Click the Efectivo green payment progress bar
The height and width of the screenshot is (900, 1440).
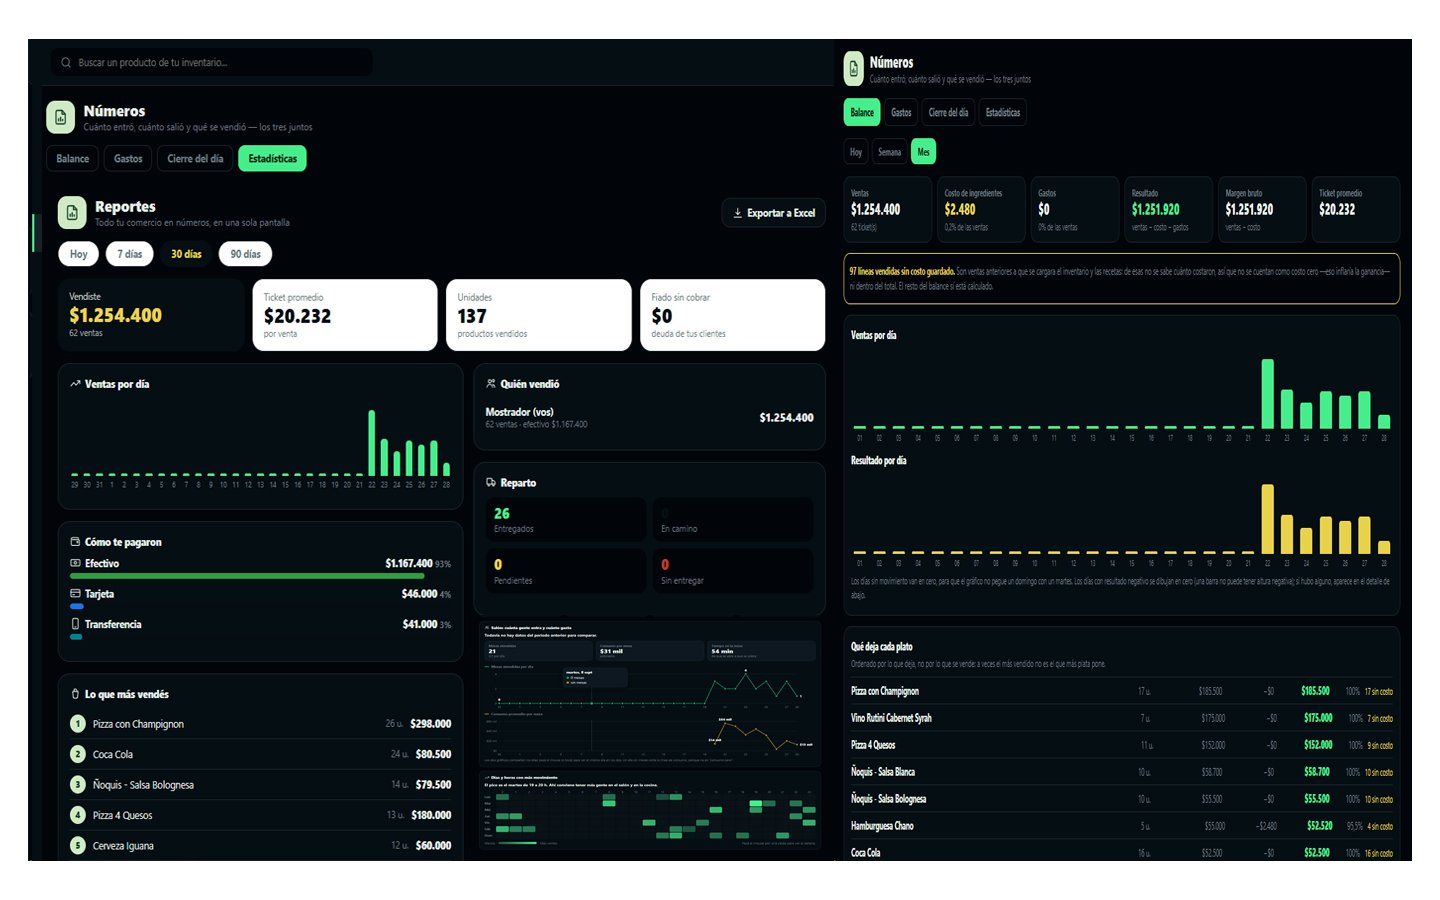click(x=247, y=576)
